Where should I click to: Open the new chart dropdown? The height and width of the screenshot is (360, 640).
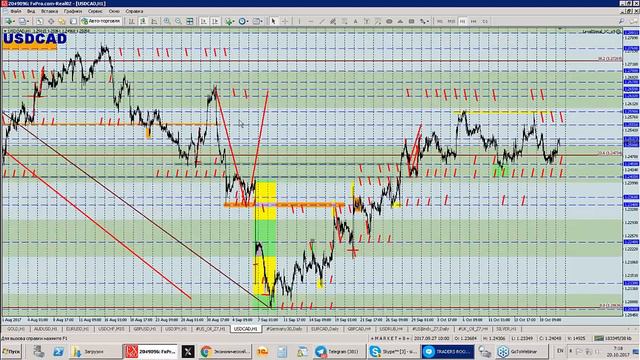tap(9, 21)
